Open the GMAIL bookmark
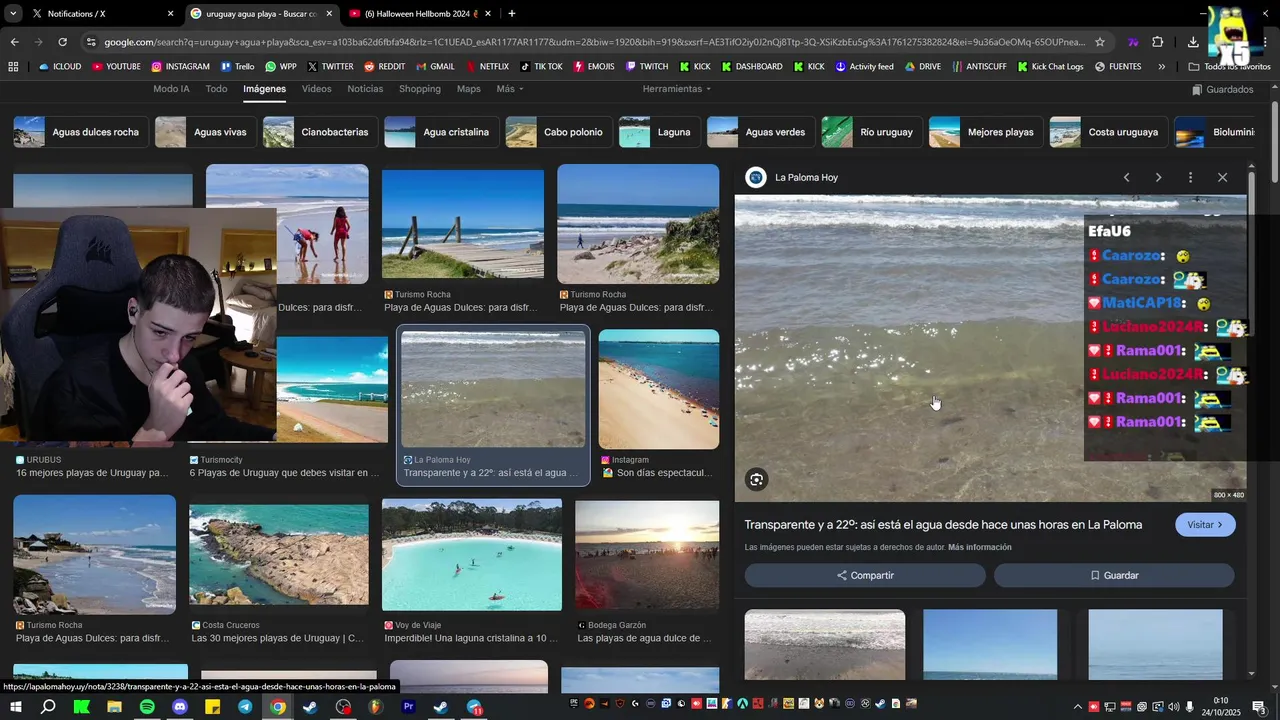The height and width of the screenshot is (720, 1280). click(x=435, y=67)
